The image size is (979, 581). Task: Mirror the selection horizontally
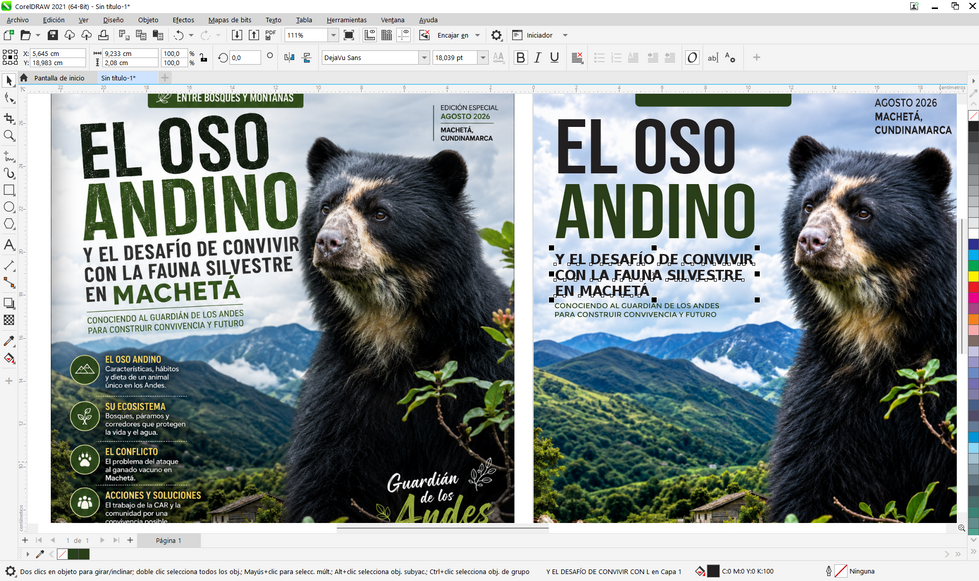click(x=289, y=57)
